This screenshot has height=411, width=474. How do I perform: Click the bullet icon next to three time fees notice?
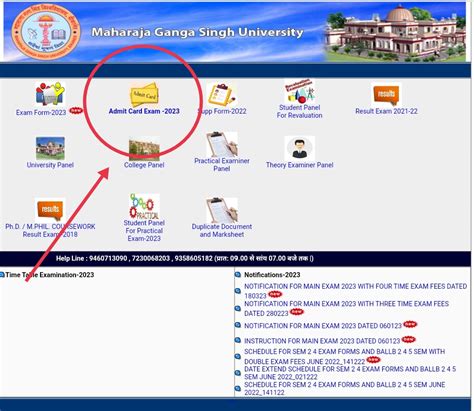[x=237, y=308]
